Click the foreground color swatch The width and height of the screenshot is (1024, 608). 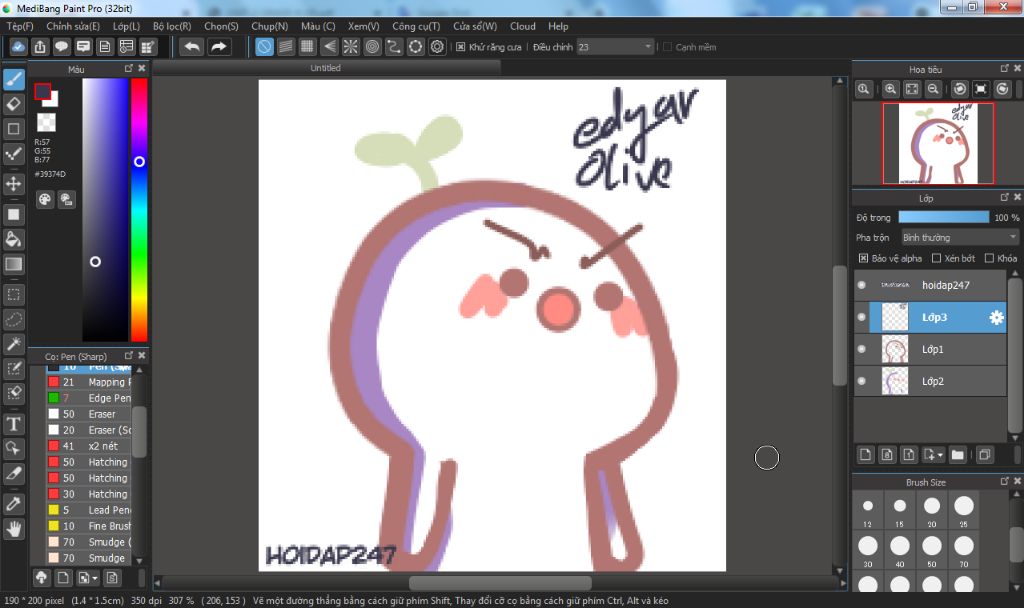tap(42, 91)
